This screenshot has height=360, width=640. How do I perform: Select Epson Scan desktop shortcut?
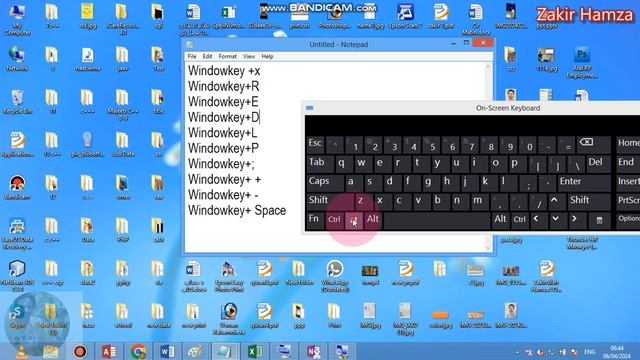405,16
